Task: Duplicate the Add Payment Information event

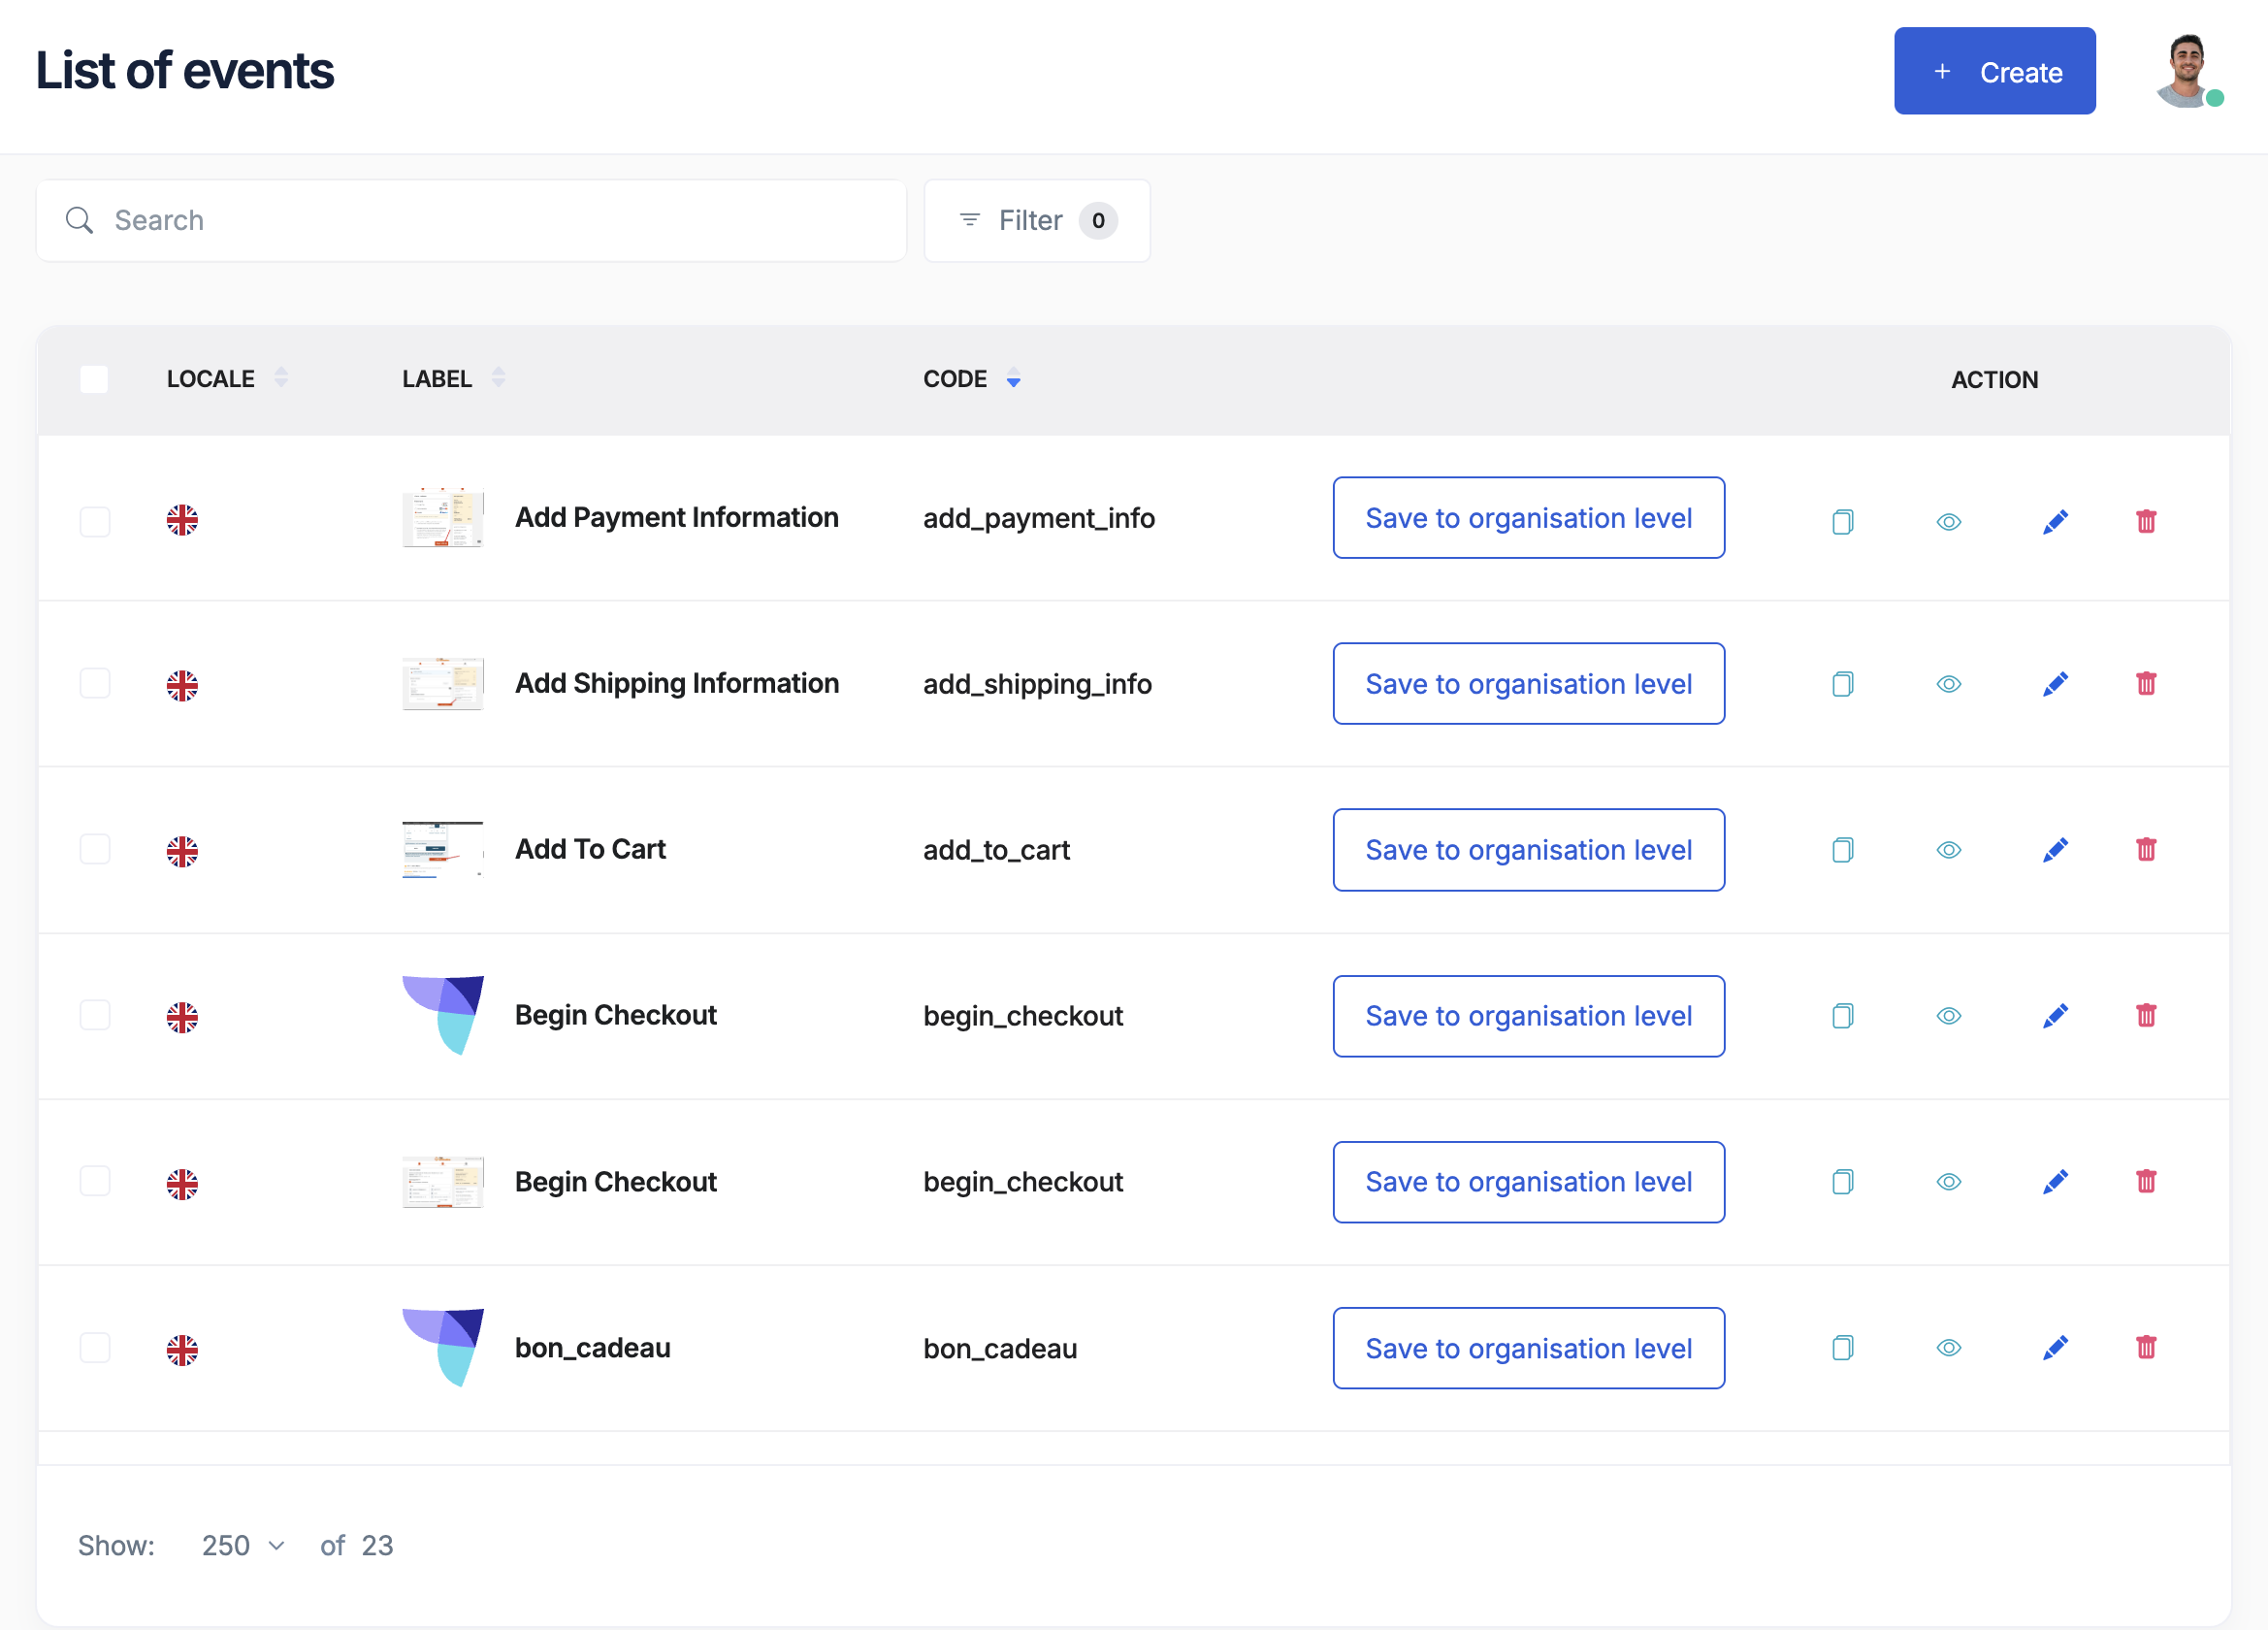Action: [1843, 521]
